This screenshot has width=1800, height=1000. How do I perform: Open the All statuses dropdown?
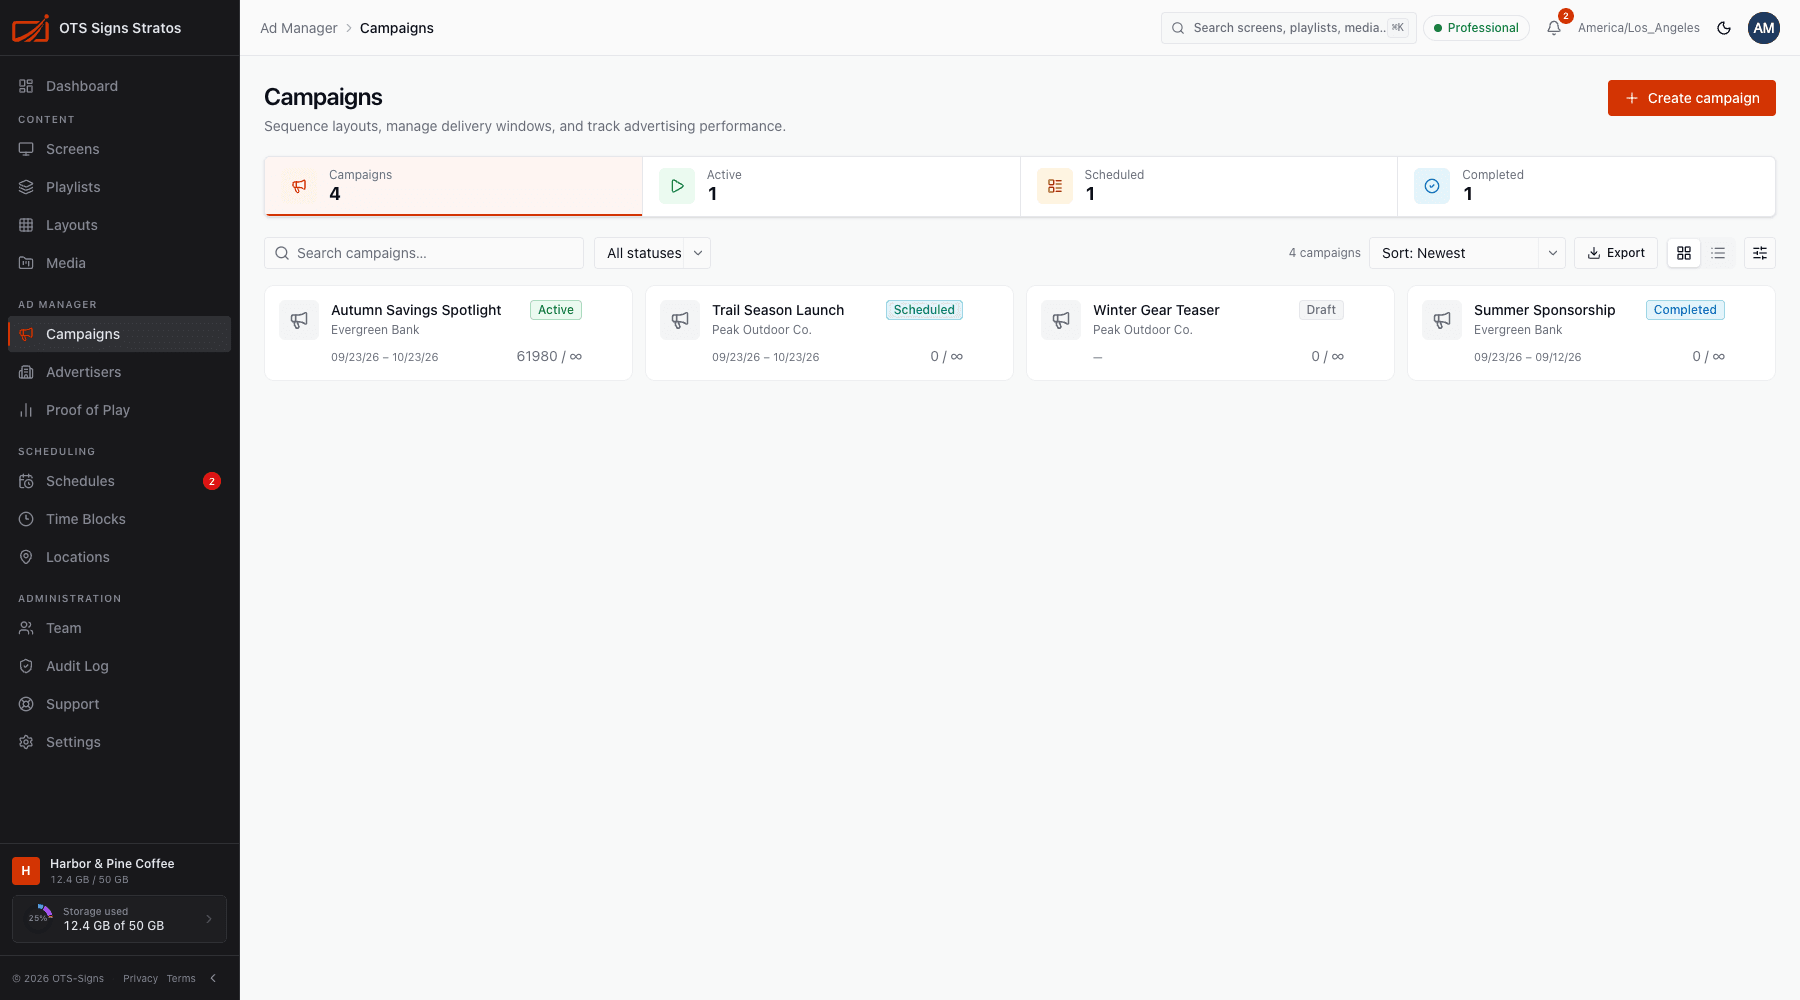point(652,253)
